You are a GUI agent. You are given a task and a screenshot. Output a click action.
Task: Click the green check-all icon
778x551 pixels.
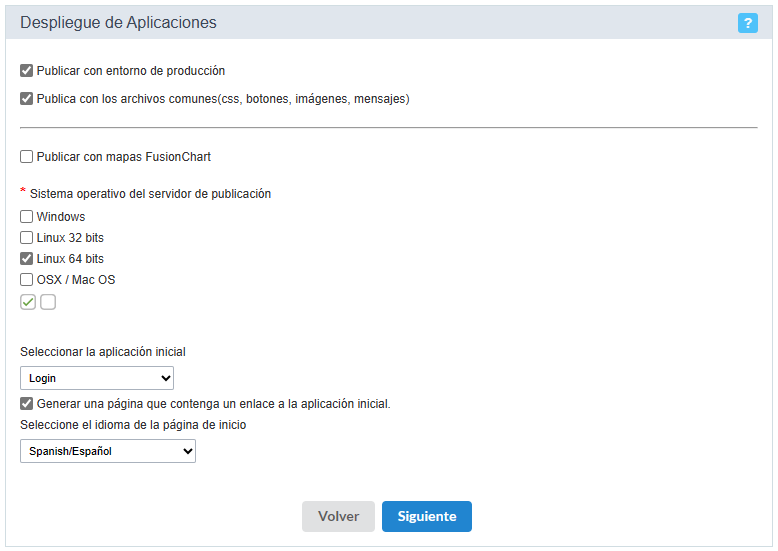(x=28, y=302)
